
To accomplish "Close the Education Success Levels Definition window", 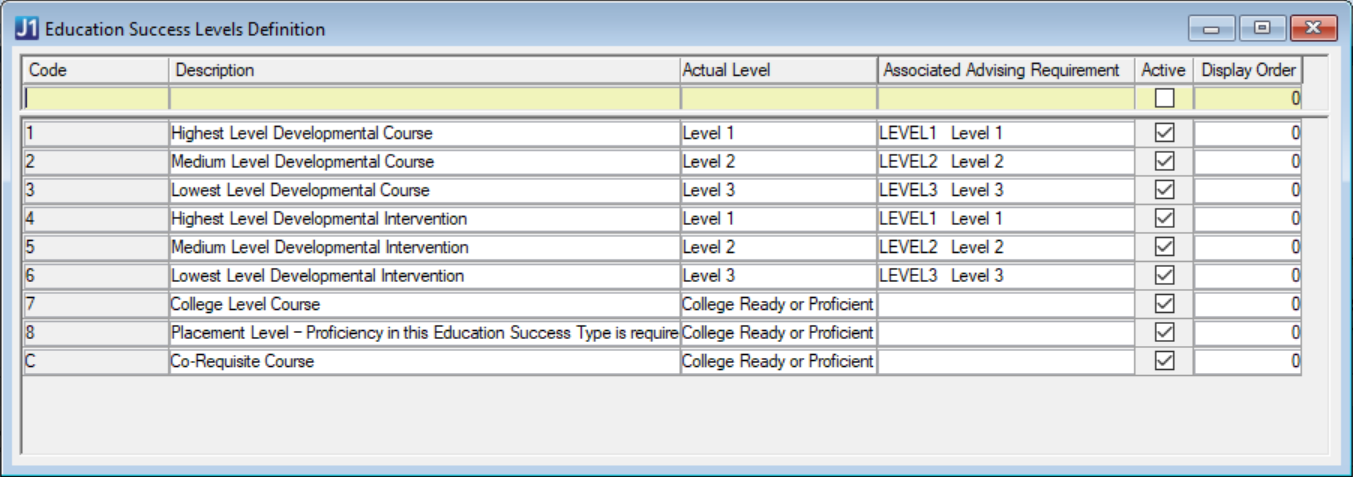I will (x=1314, y=29).
